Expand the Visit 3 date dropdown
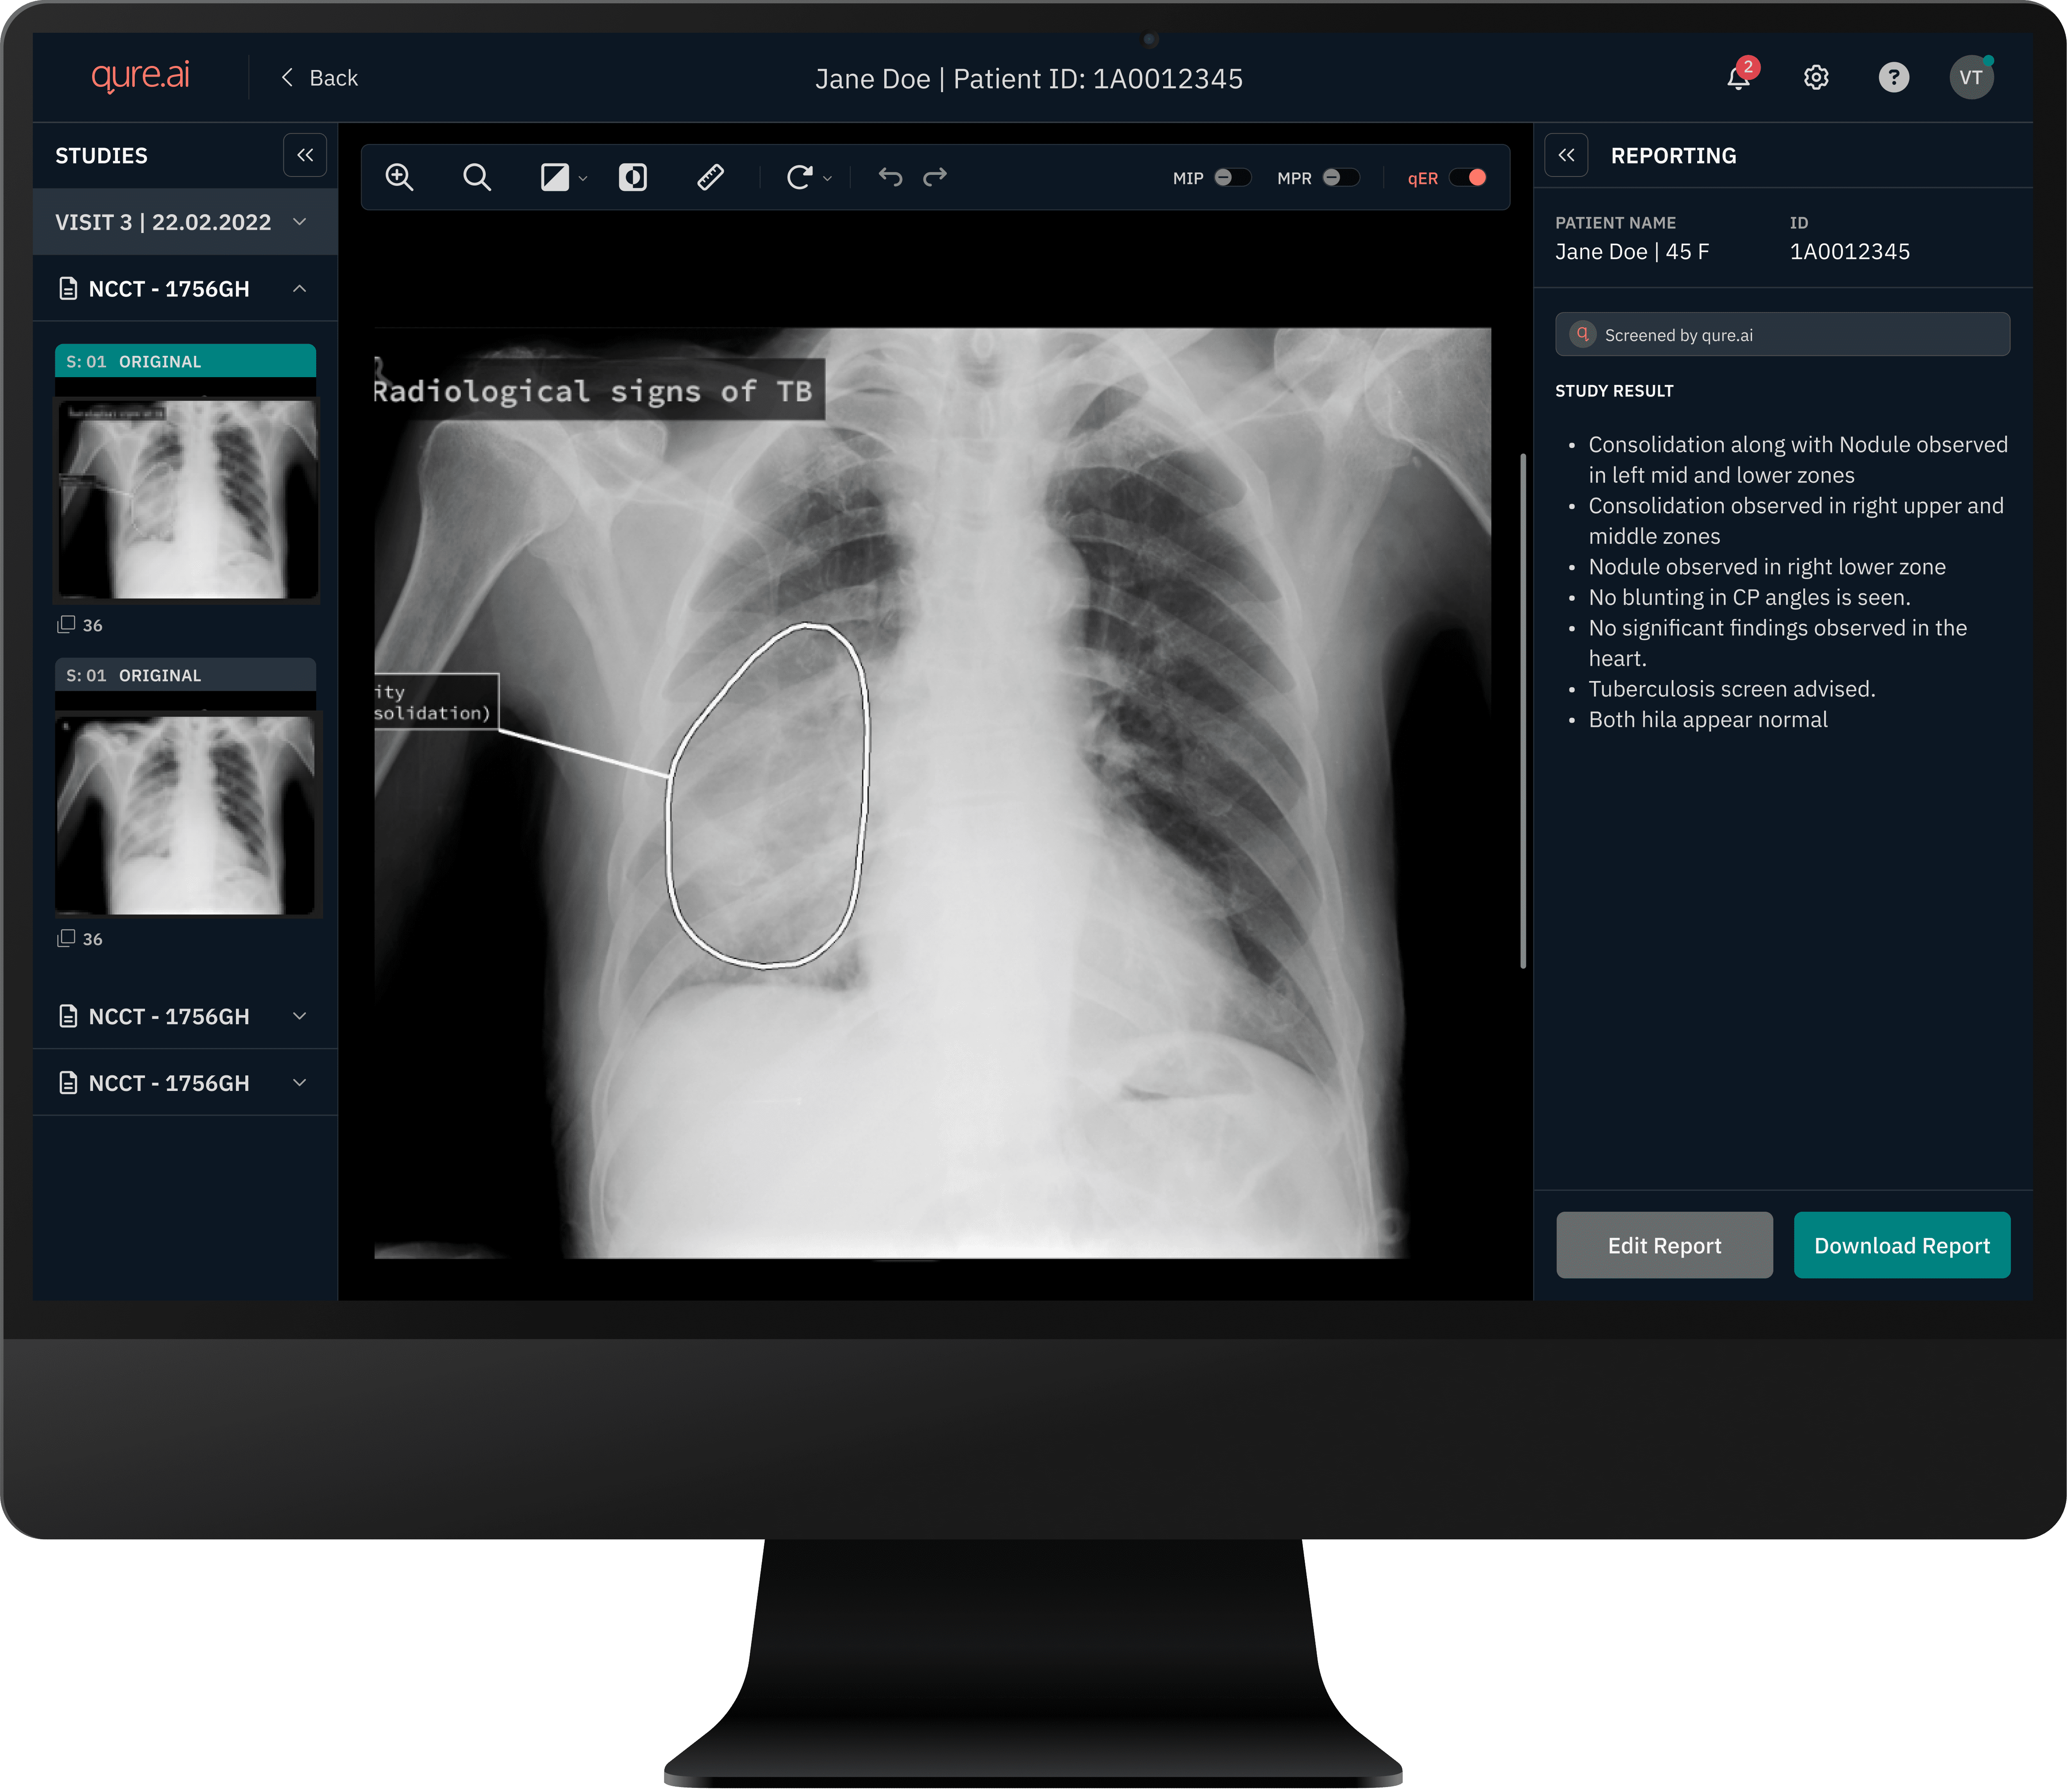This screenshot has width=2067, height=1792. click(x=299, y=221)
